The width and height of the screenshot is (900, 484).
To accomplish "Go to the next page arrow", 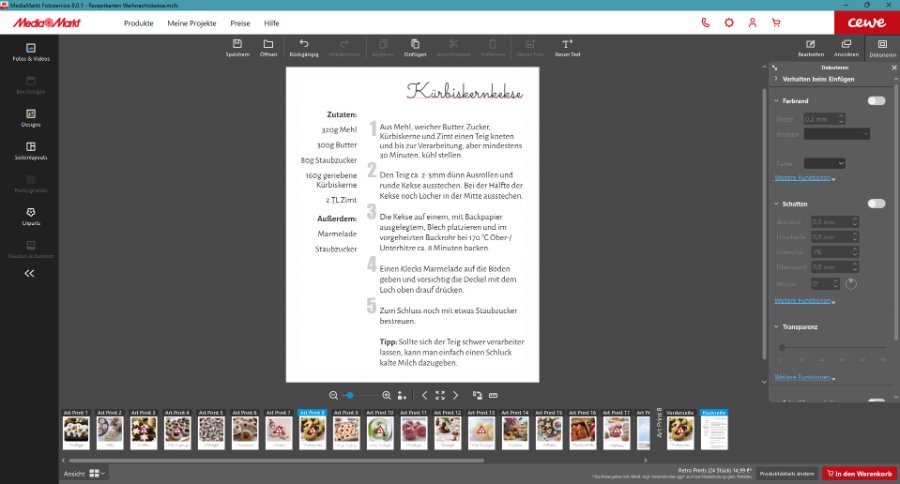I will click(456, 395).
